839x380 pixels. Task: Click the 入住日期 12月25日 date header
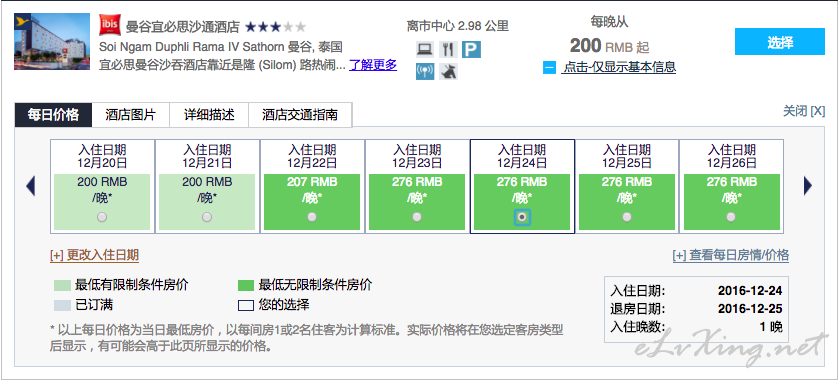[627, 156]
